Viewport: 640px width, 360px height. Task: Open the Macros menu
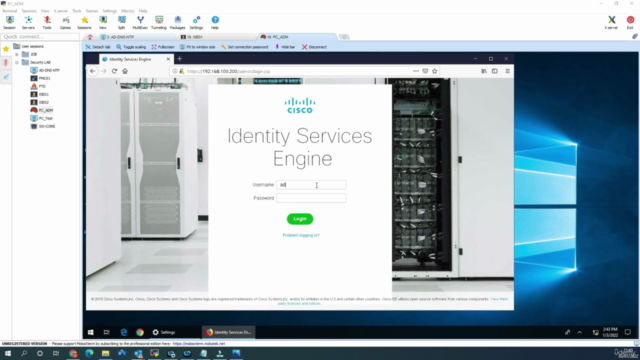click(x=127, y=11)
